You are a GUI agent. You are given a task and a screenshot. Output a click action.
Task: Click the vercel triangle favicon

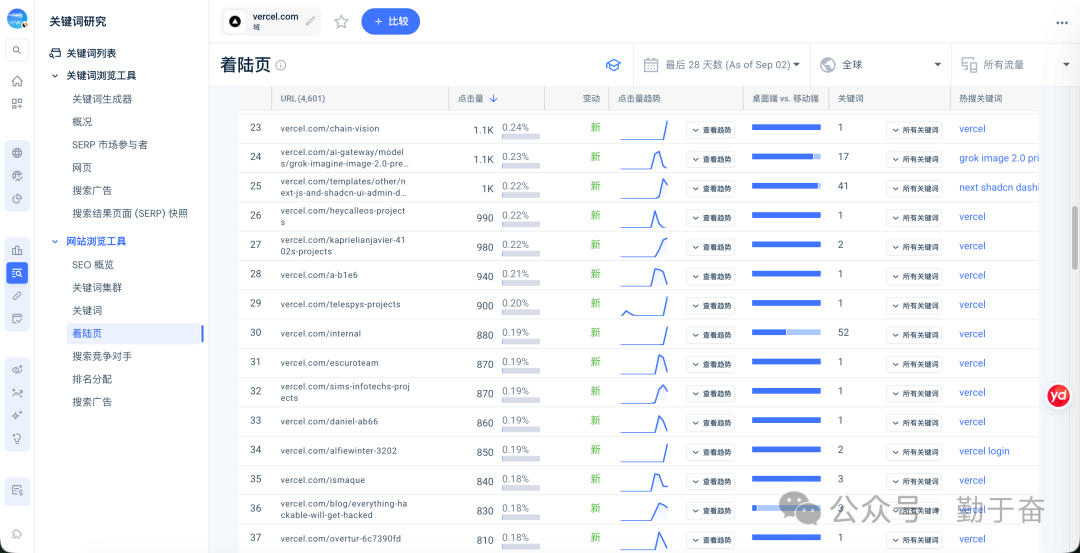coord(235,21)
